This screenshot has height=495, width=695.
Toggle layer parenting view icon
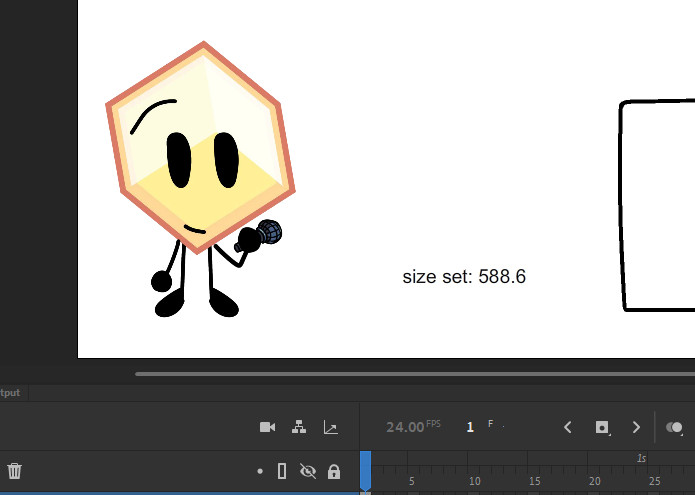point(299,427)
